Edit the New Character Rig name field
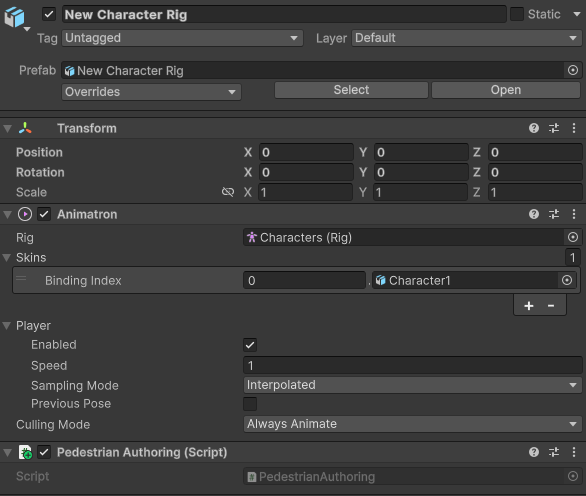586x496 pixels. [x=284, y=15]
